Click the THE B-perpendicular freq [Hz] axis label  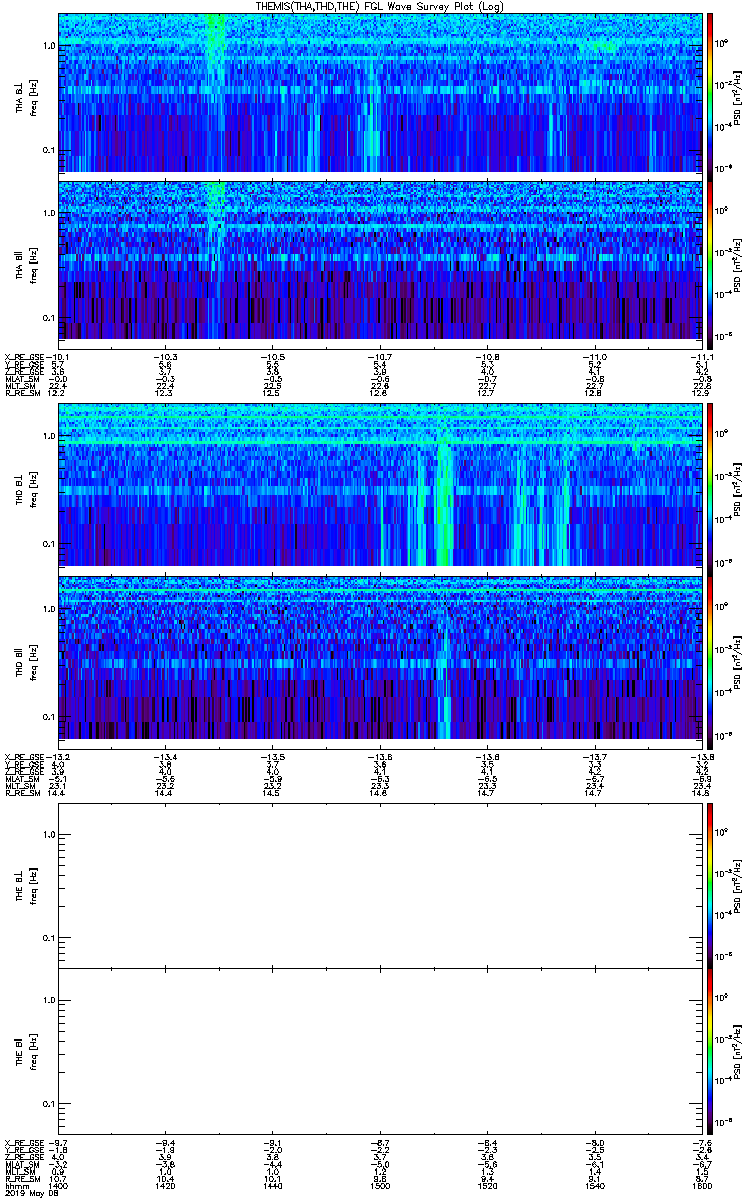click(x=33, y=886)
